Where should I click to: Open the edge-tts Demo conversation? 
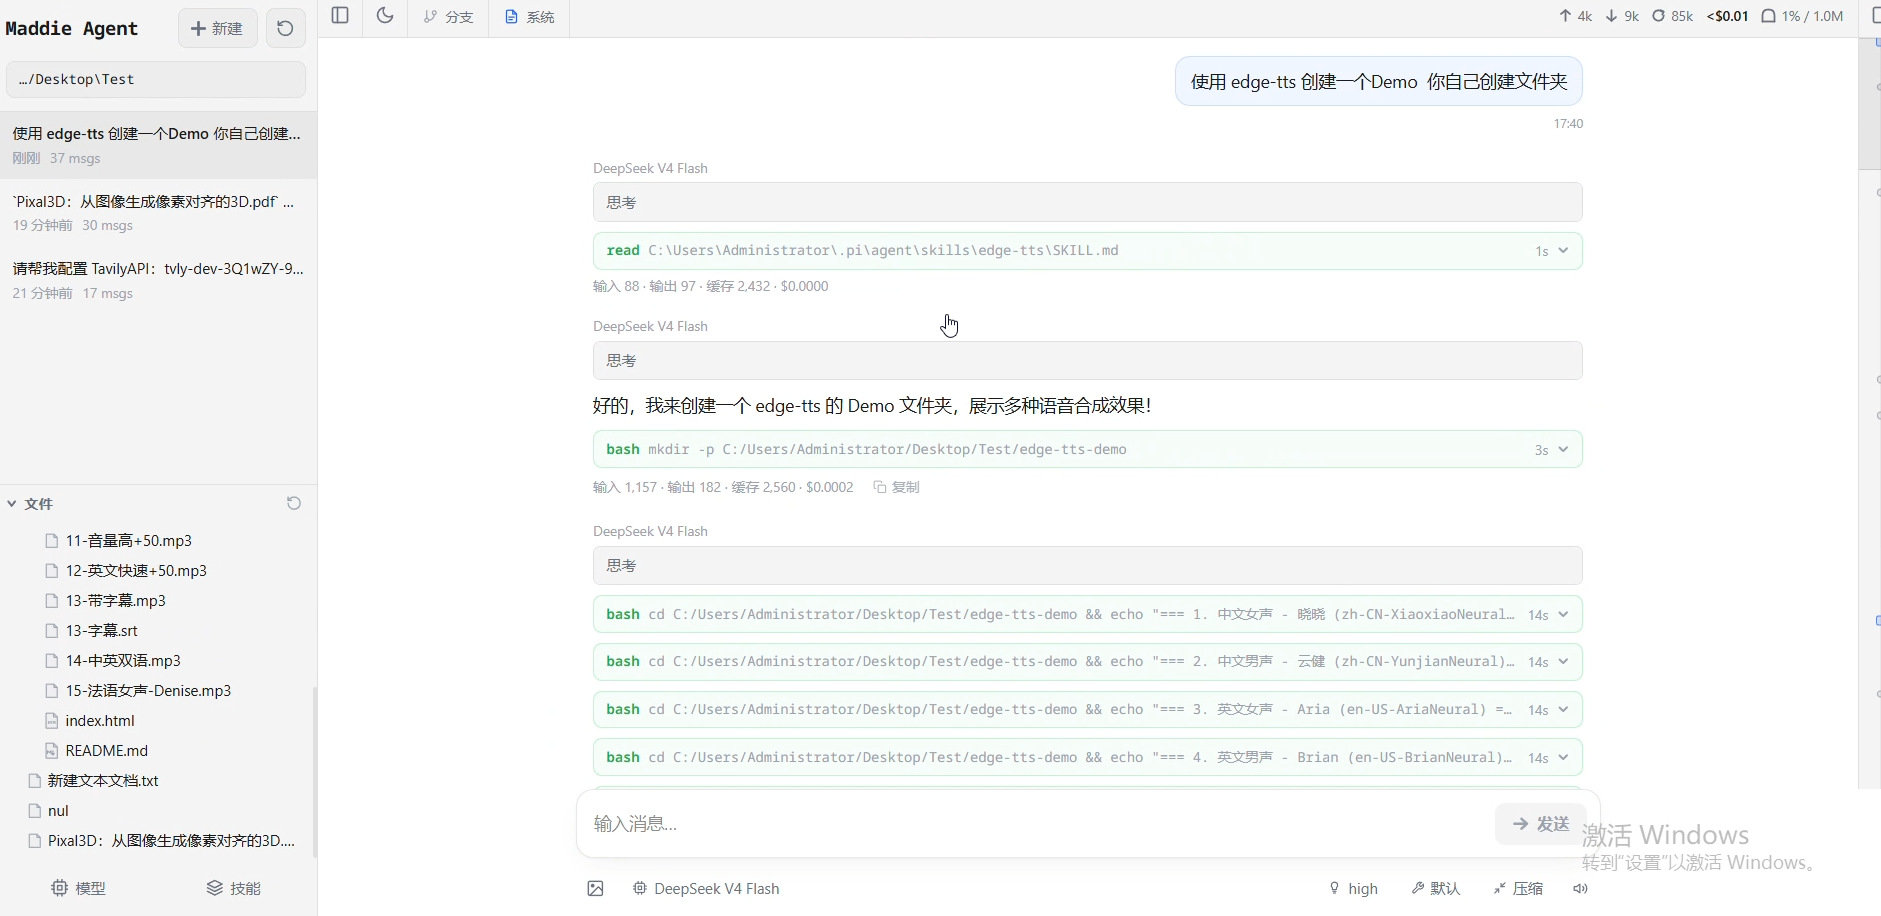coord(158,145)
